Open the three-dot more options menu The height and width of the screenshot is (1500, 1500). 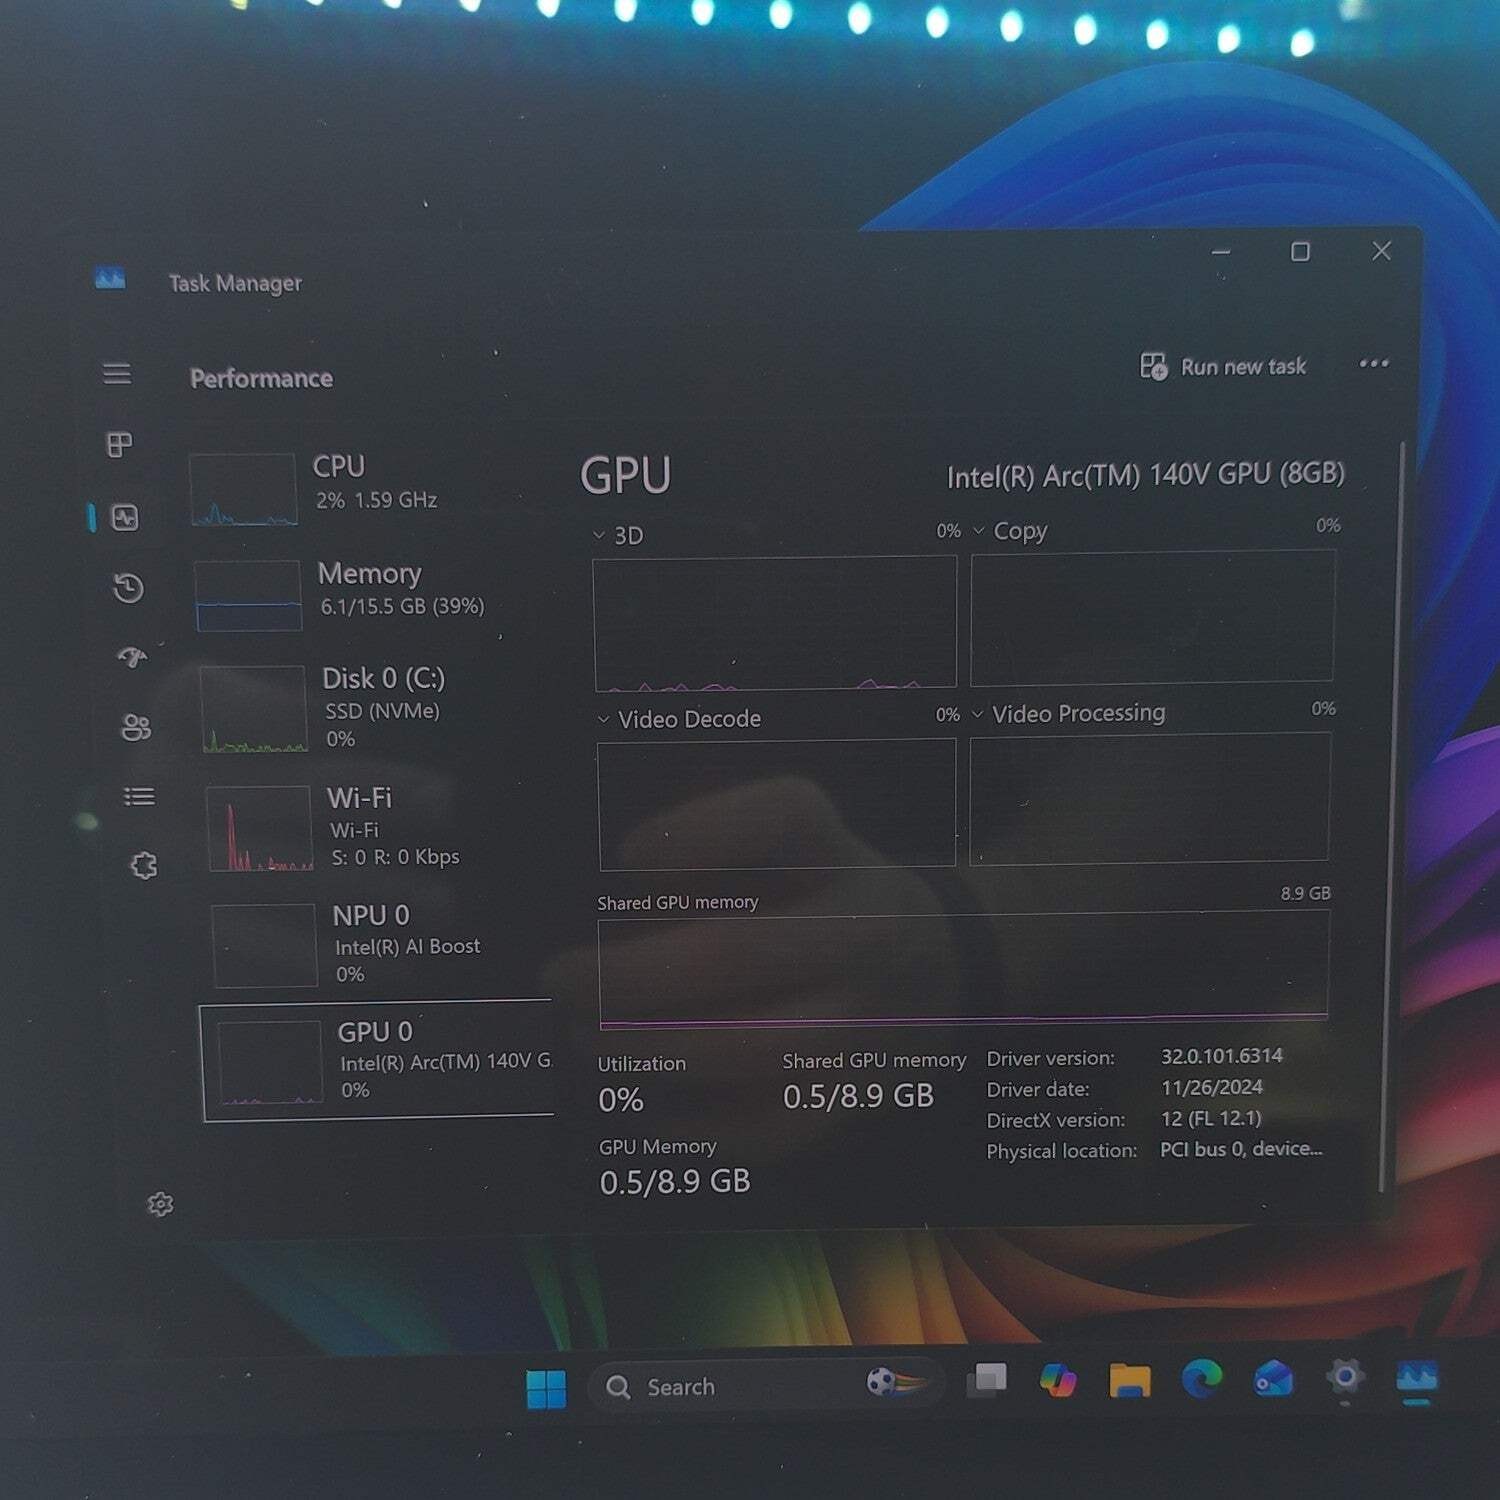1374,363
